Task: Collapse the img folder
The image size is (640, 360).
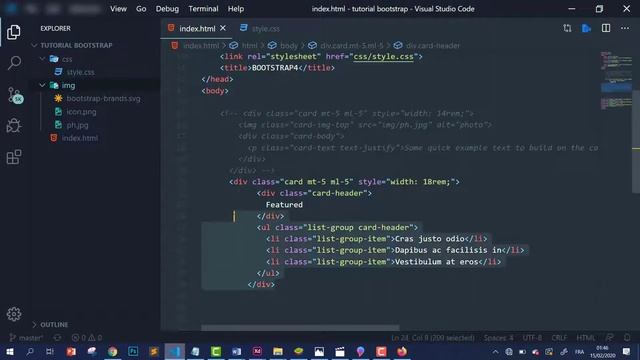Action: [68, 85]
